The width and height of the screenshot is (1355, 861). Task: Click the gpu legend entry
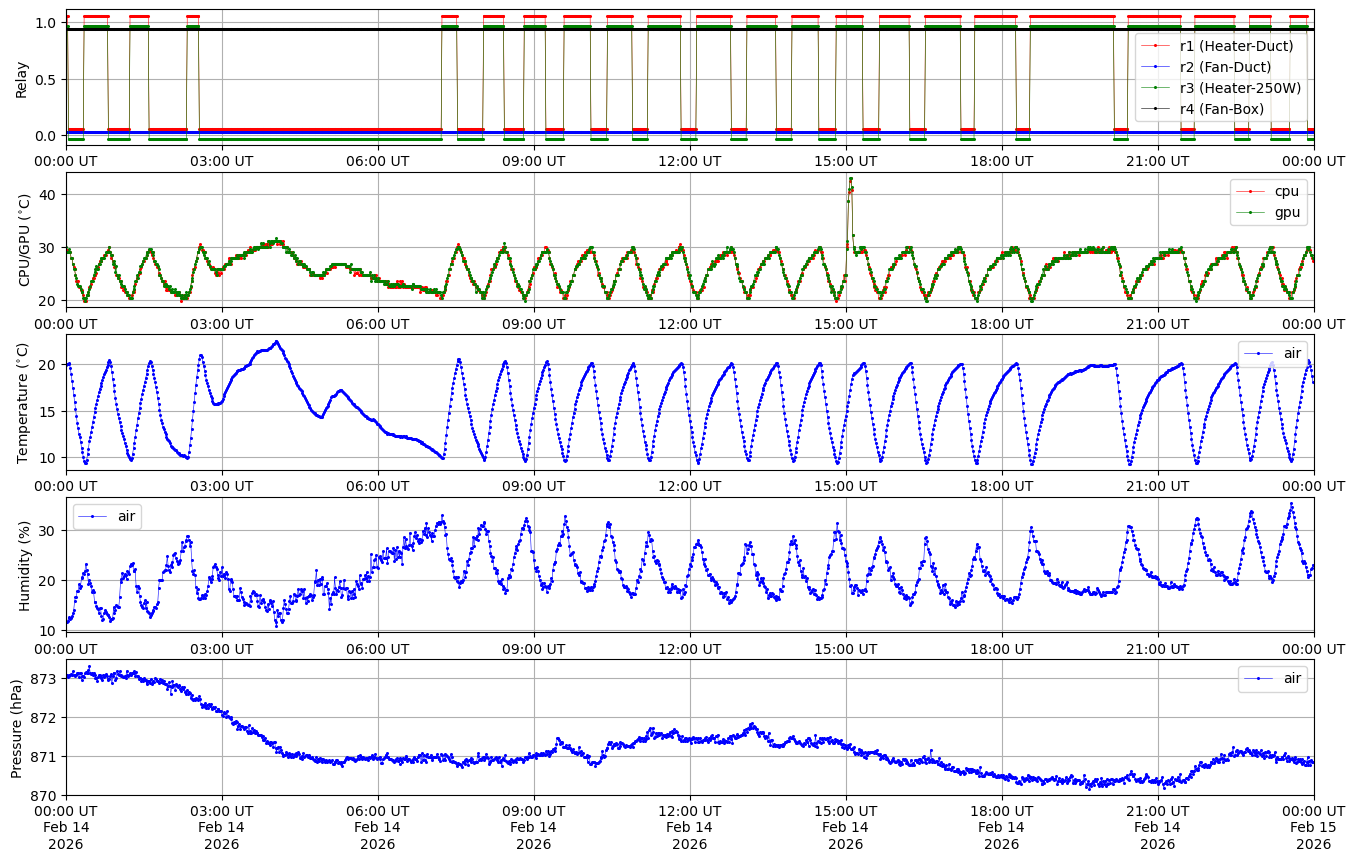(x=1278, y=212)
